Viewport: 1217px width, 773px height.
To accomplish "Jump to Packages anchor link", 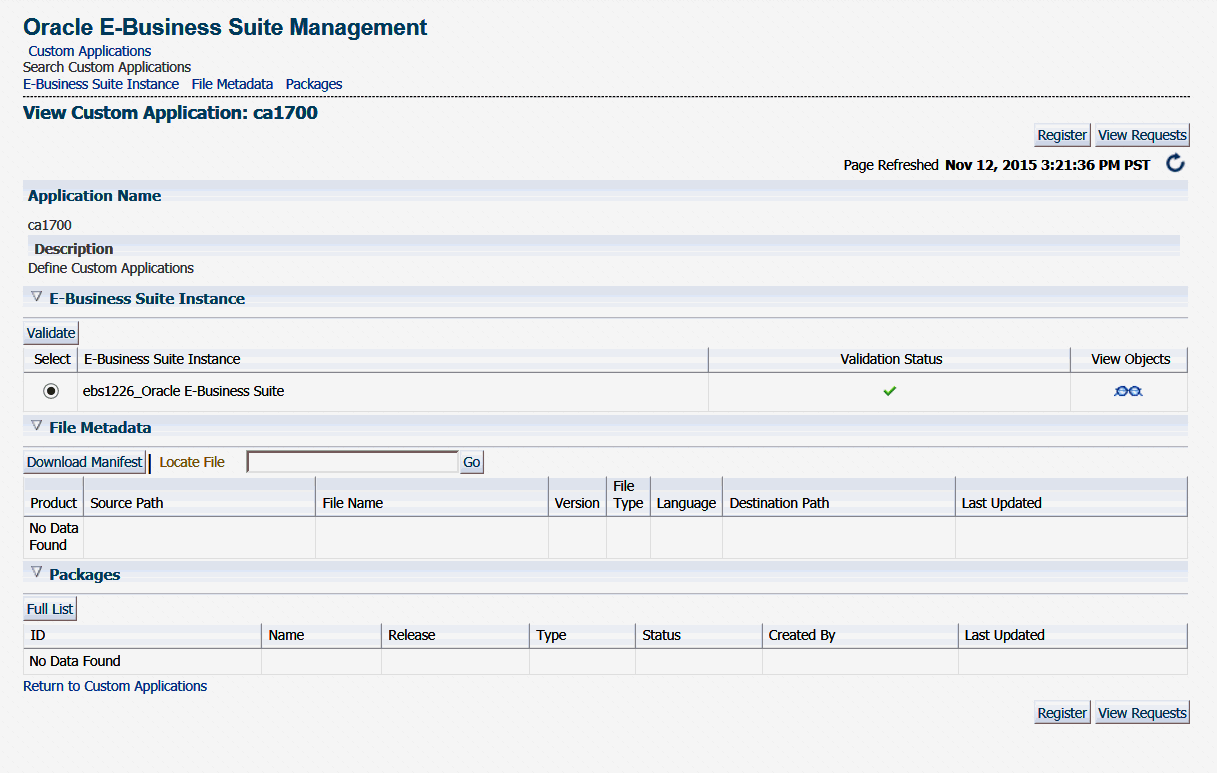I will (x=314, y=84).
